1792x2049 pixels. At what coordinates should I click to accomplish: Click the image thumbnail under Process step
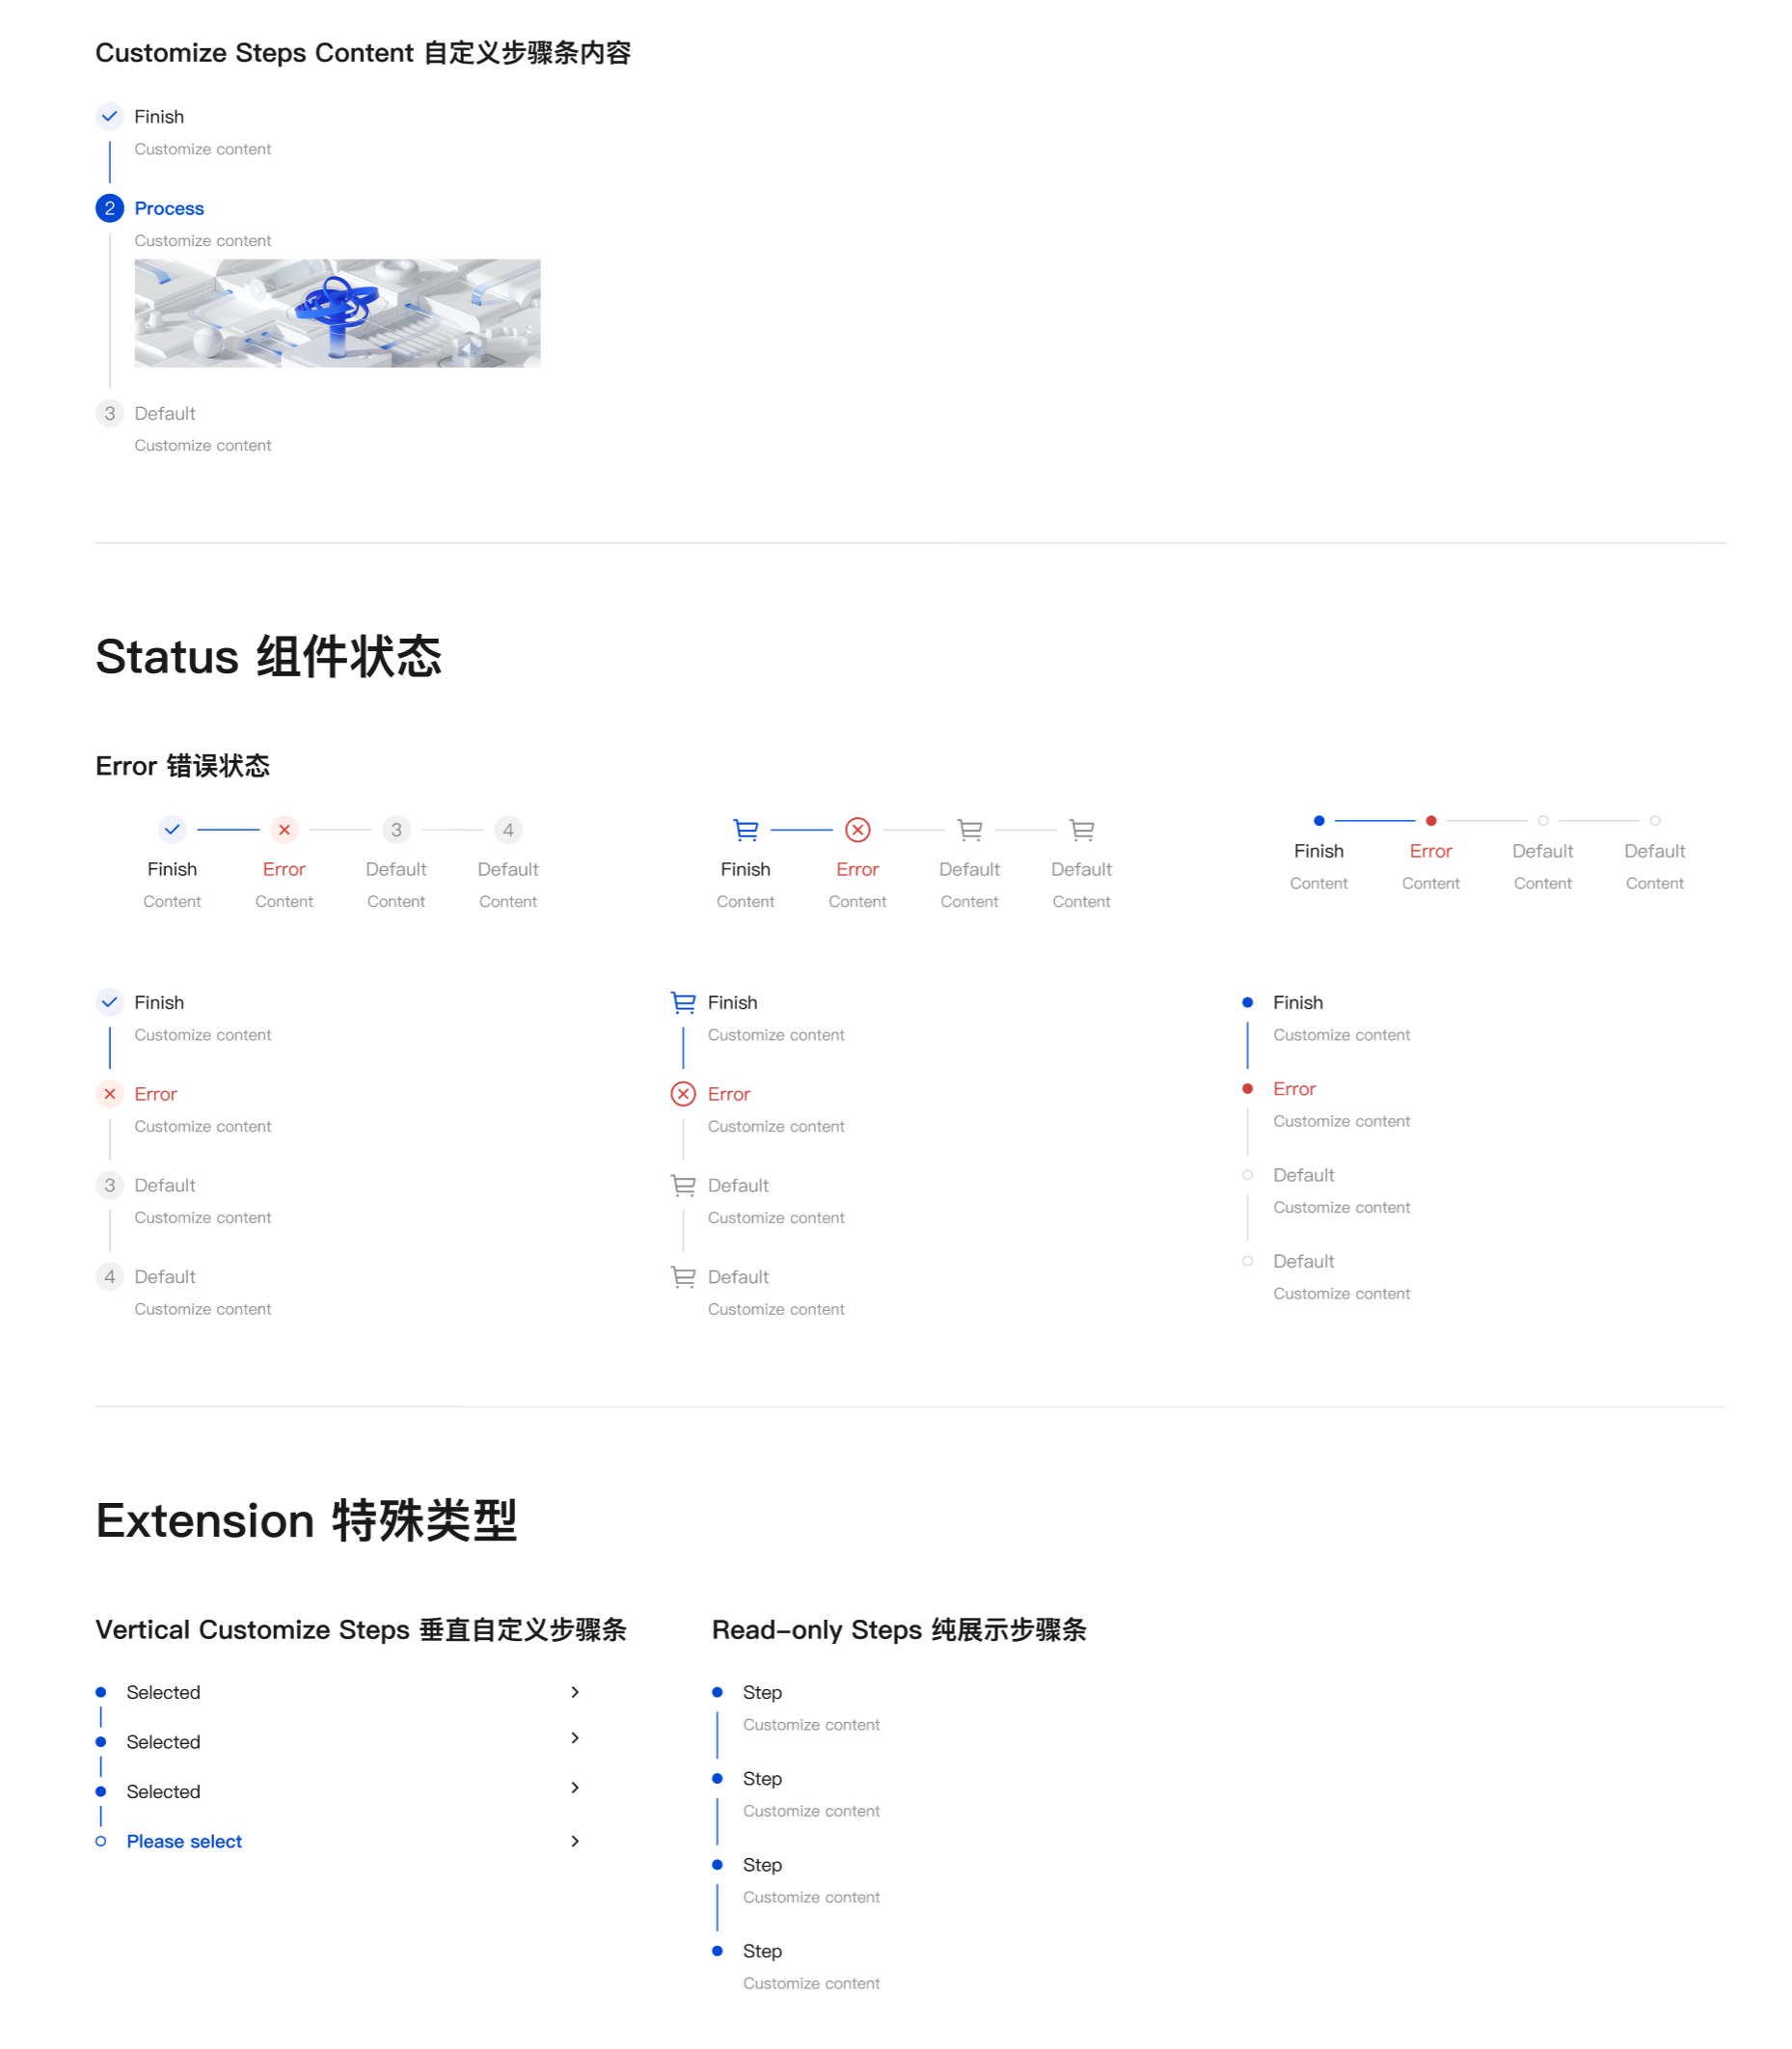point(337,313)
